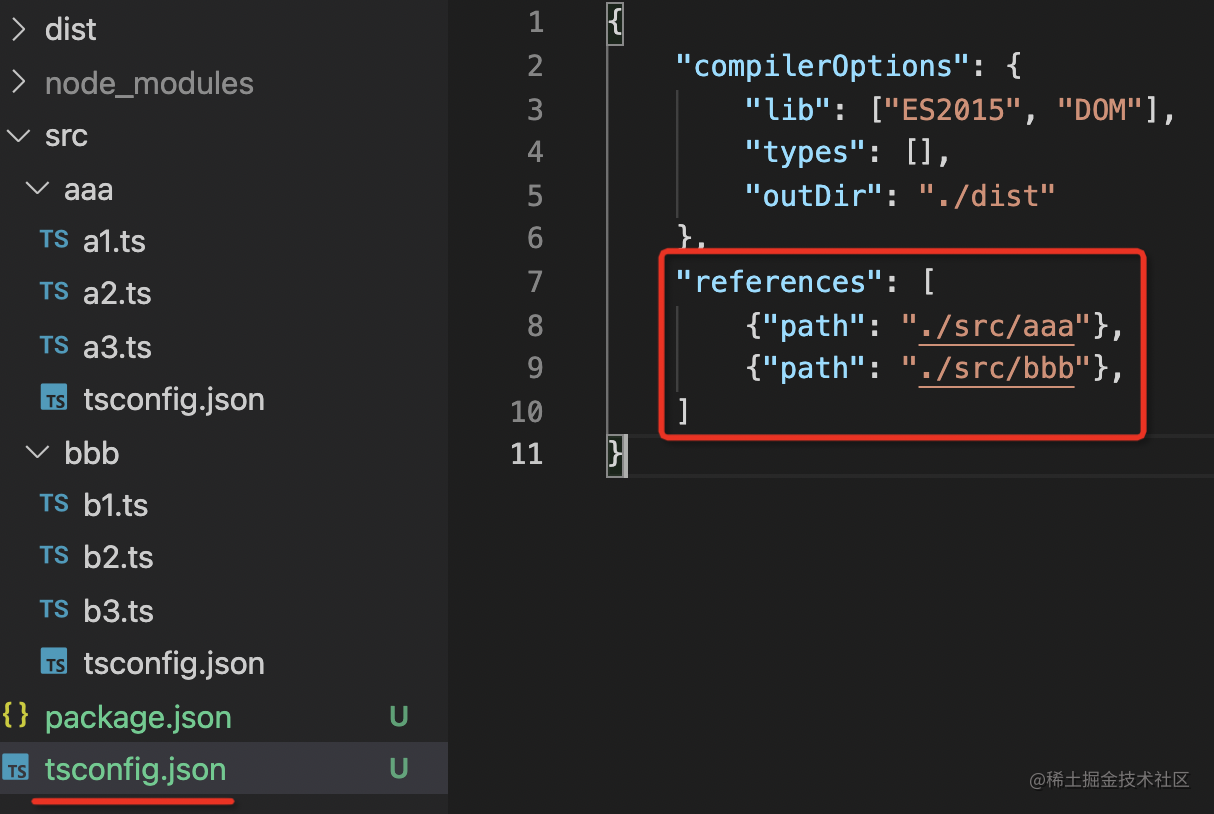Collapse the aaa folder chevron
Image resolution: width=1214 pixels, height=814 pixels.
tap(37, 189)
